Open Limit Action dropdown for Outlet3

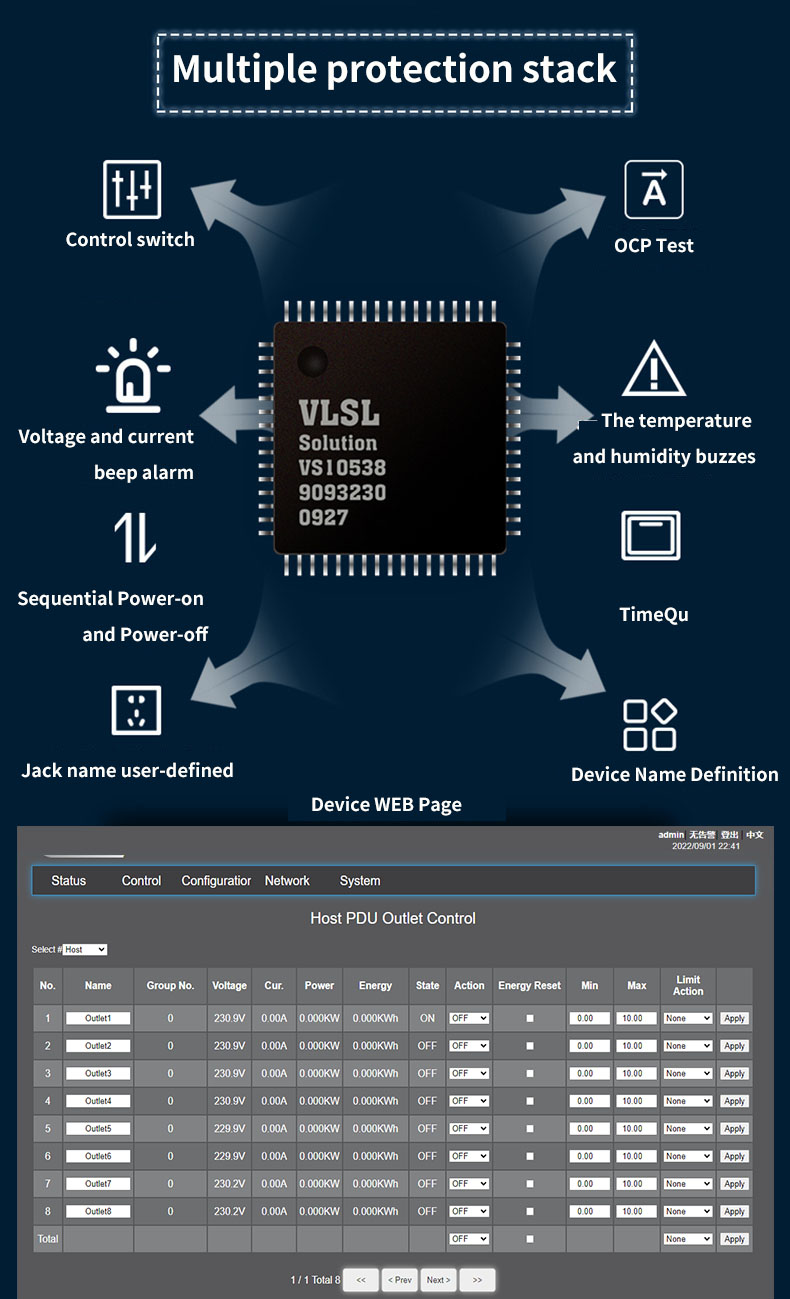(687, 1073)
